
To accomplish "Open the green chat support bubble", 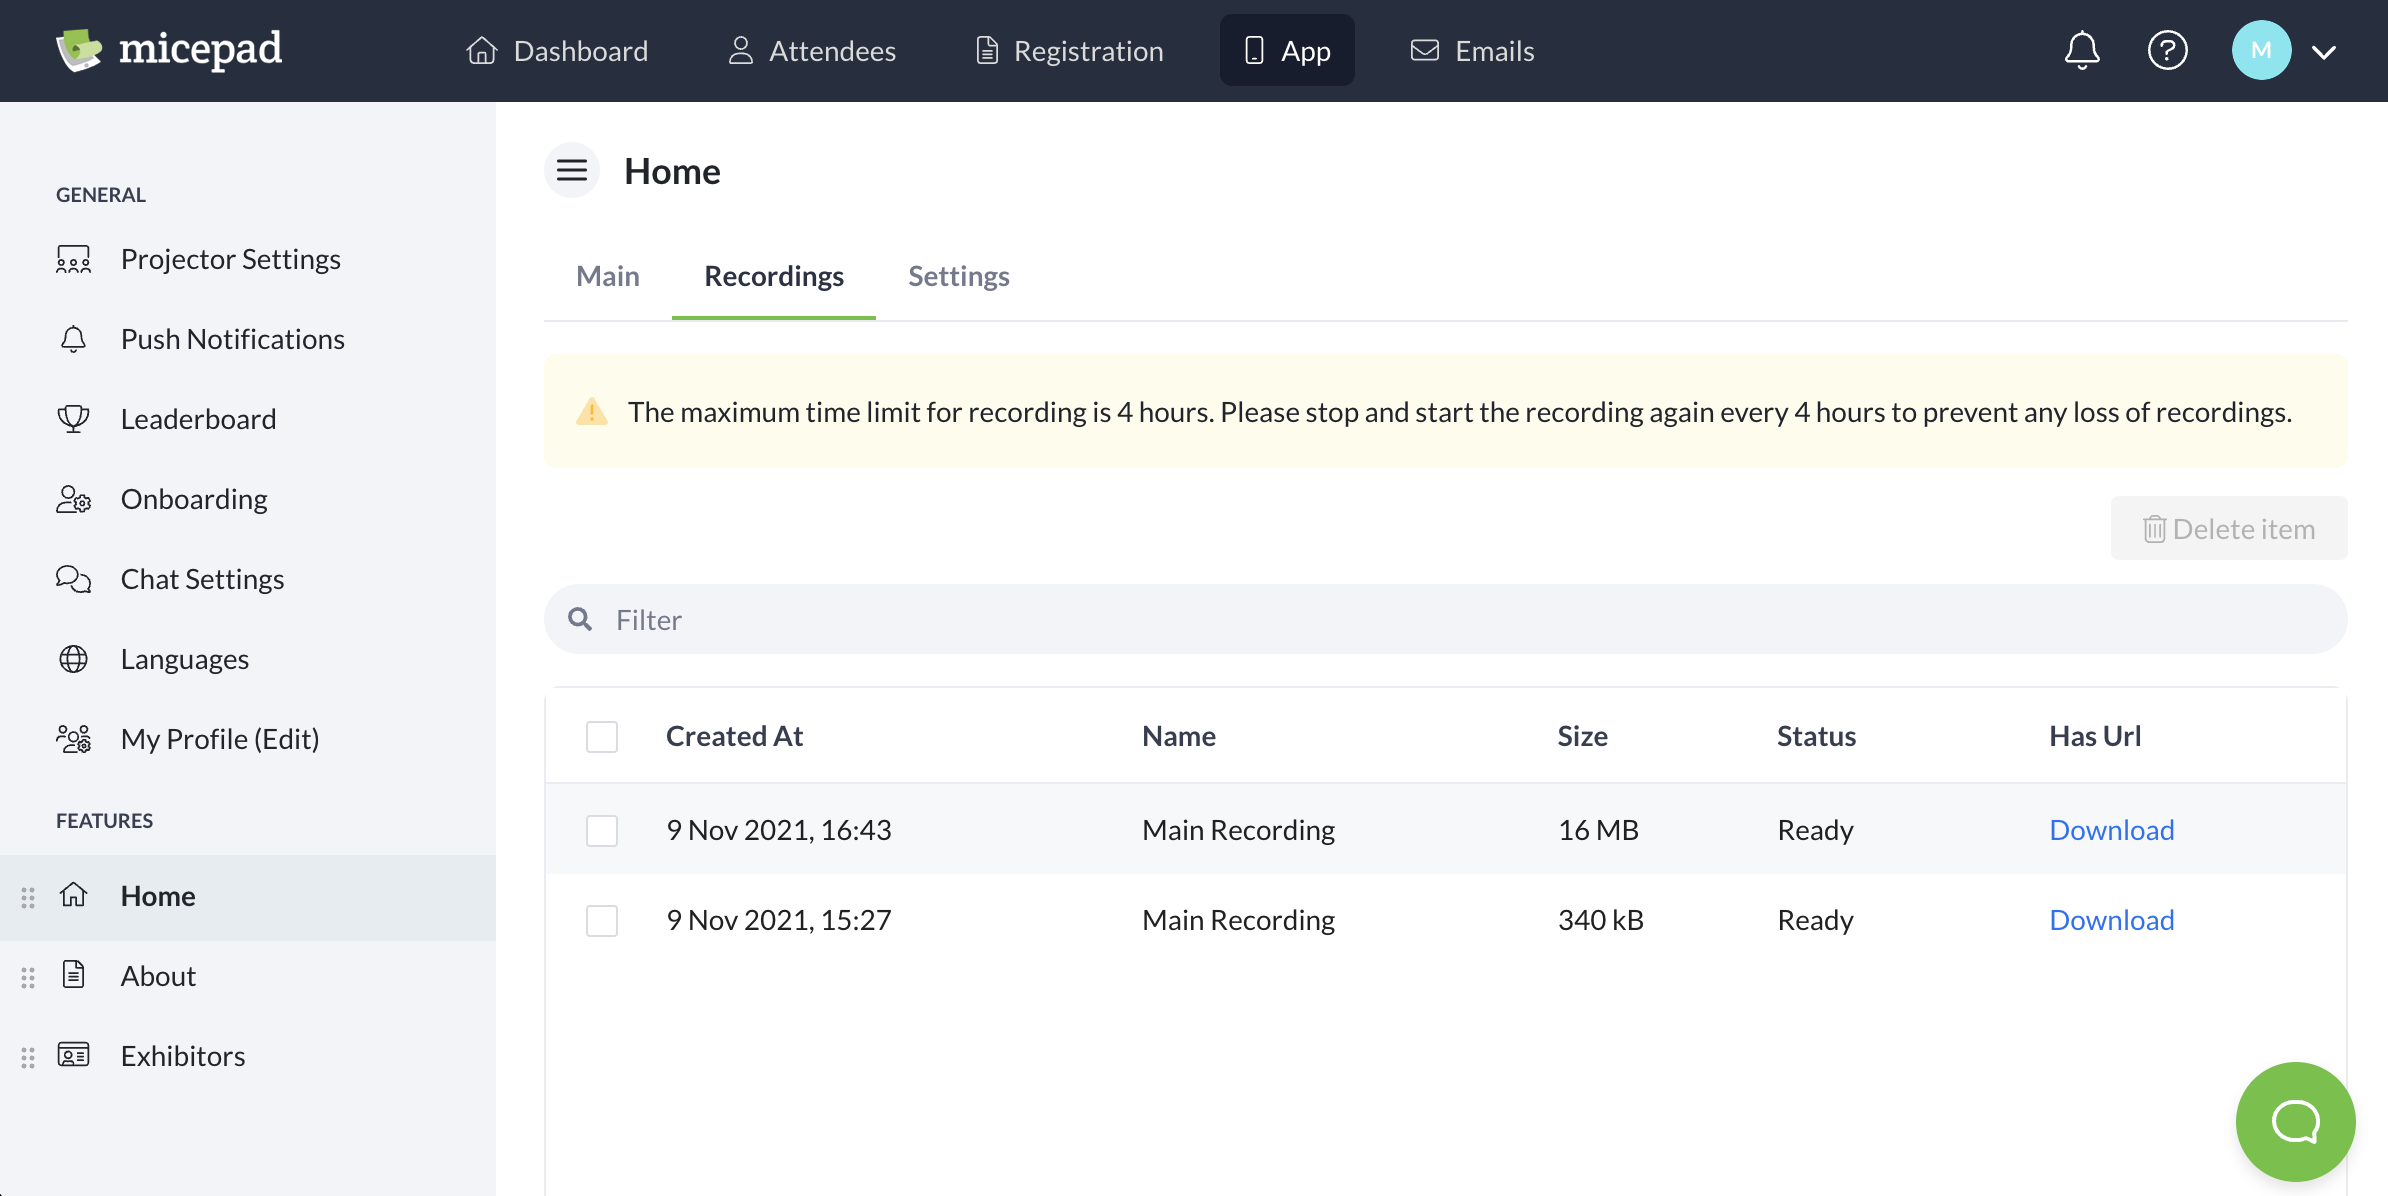I will click(2295, 1121).
